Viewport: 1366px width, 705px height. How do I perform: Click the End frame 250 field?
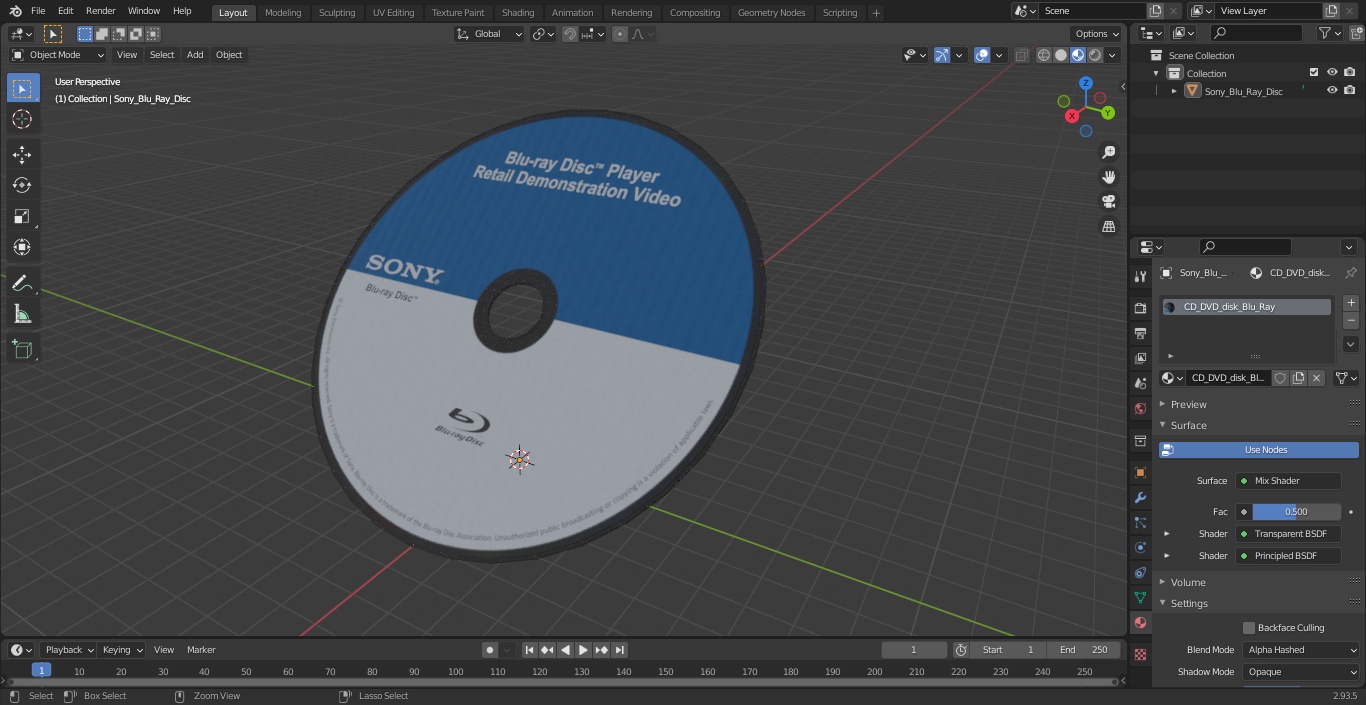tap(1083, 650)
